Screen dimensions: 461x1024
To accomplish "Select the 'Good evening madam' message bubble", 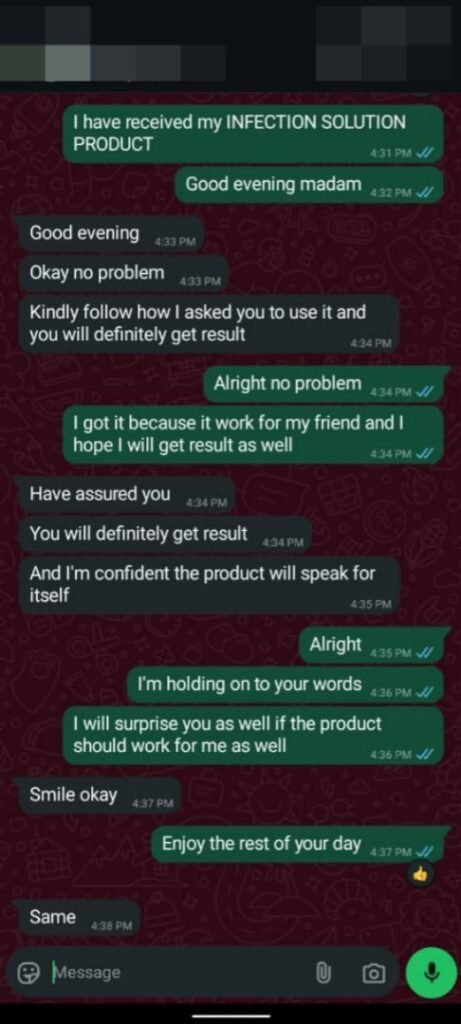I will [309, 185].
